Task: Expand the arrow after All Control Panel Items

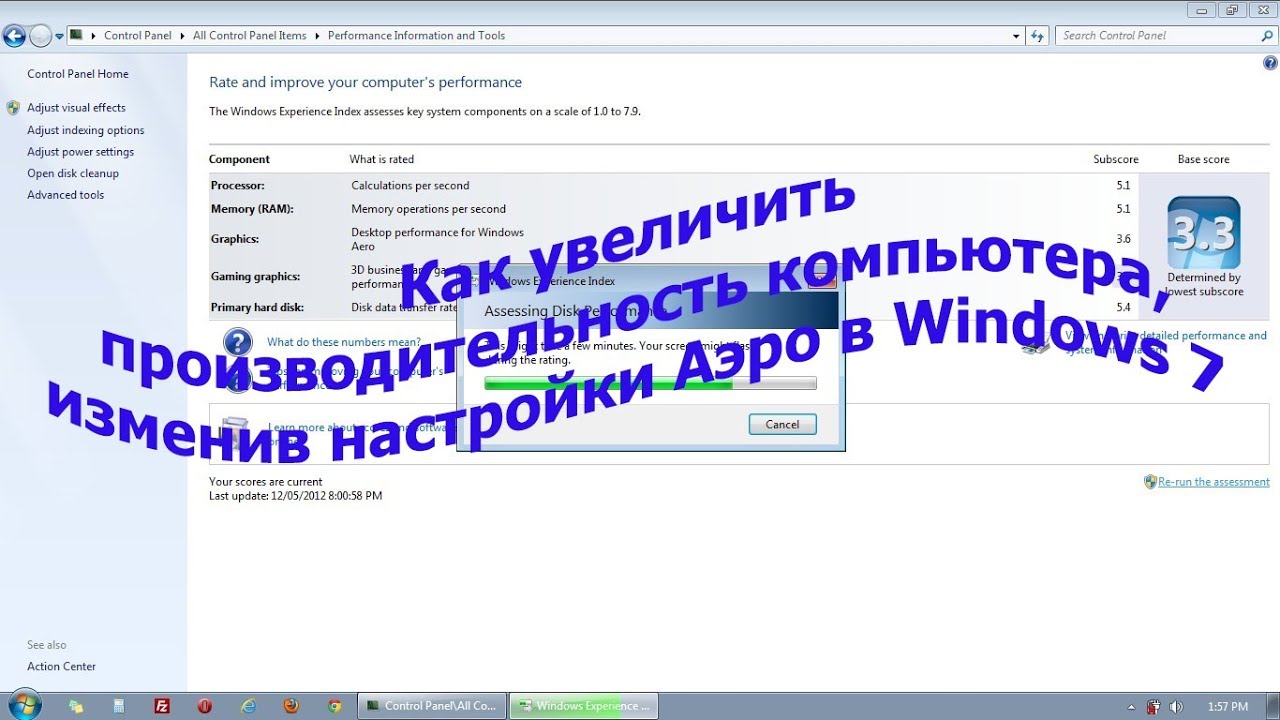Action: 317,35
